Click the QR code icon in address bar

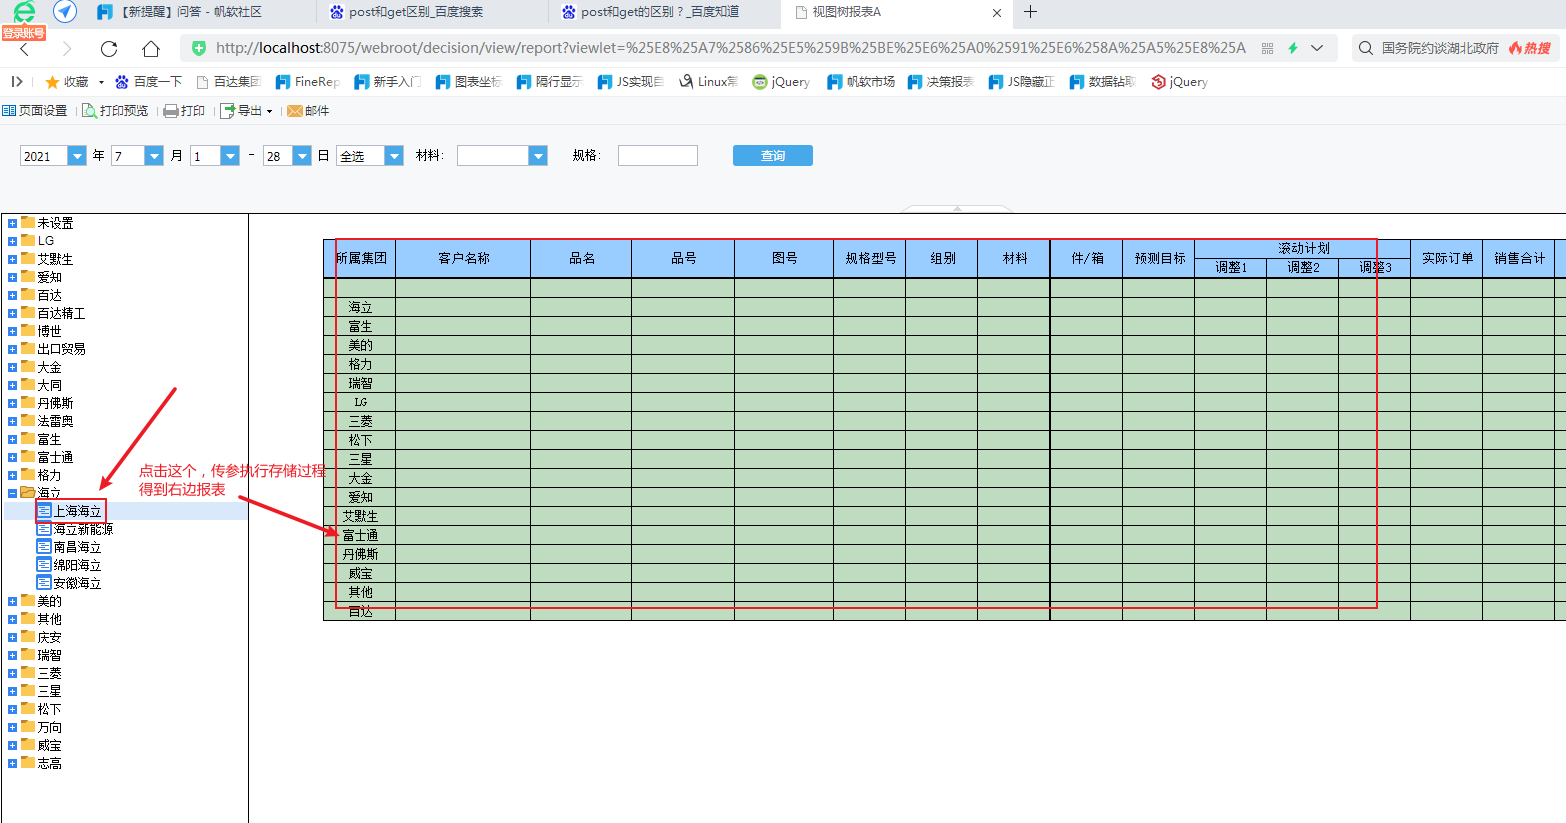(x=1268, y=48)
